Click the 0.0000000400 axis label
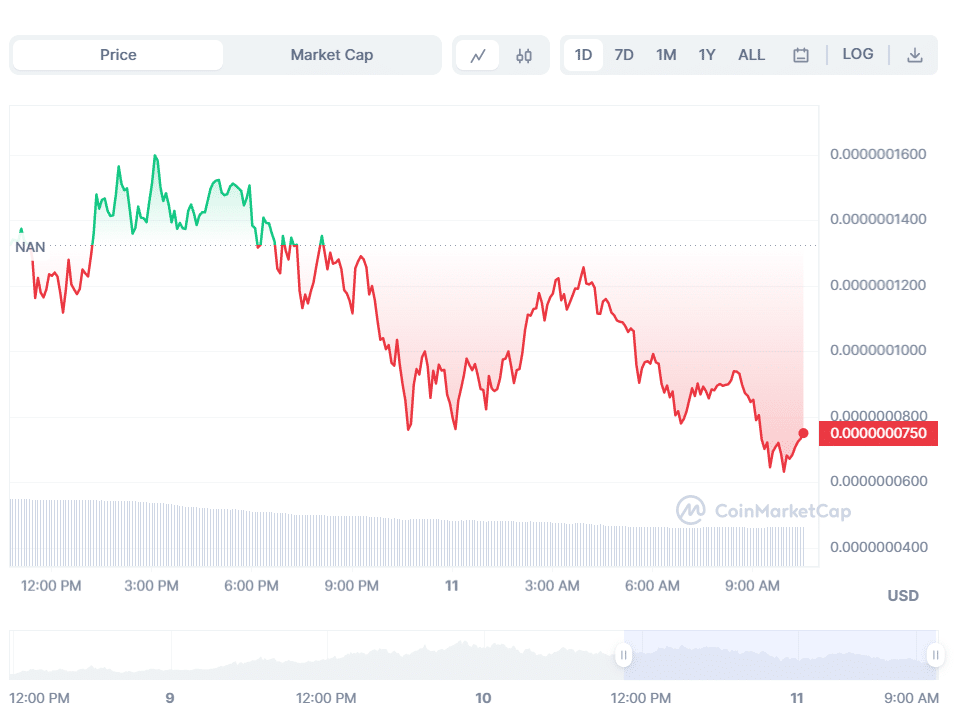The image size is (954, 717). (x=878, y=547)
